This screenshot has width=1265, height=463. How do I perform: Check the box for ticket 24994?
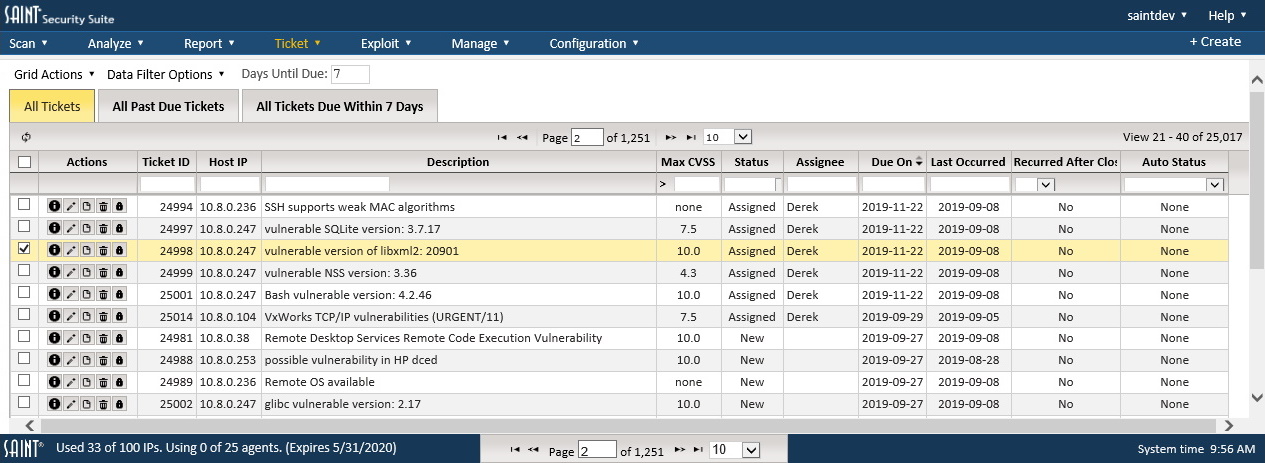(24, 204)
